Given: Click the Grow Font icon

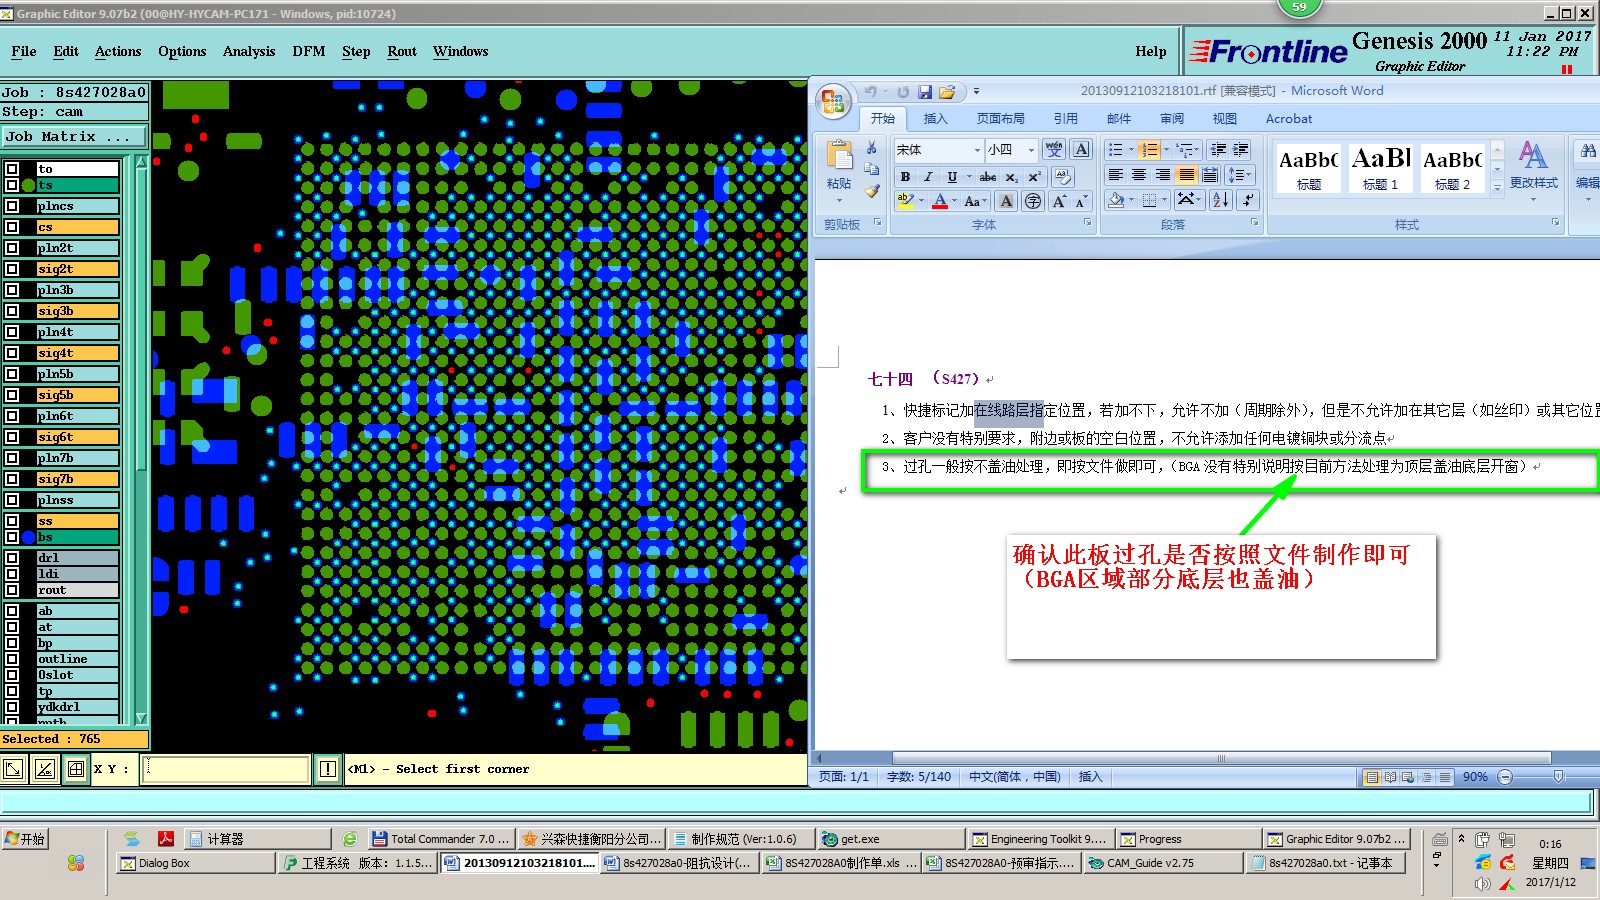Looking at the screenshot, I should point(1059,201).
